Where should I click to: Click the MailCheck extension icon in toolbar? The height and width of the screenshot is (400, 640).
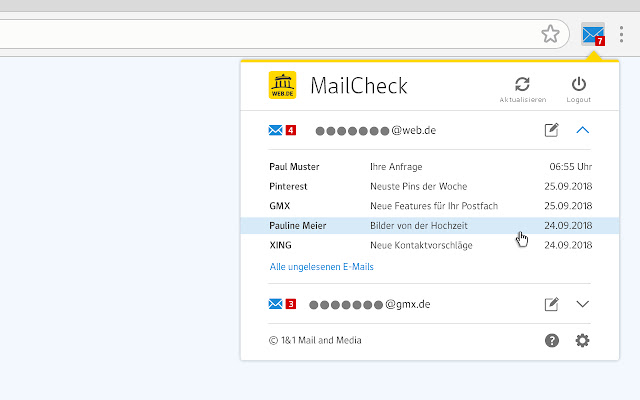[x=593, y=34]
